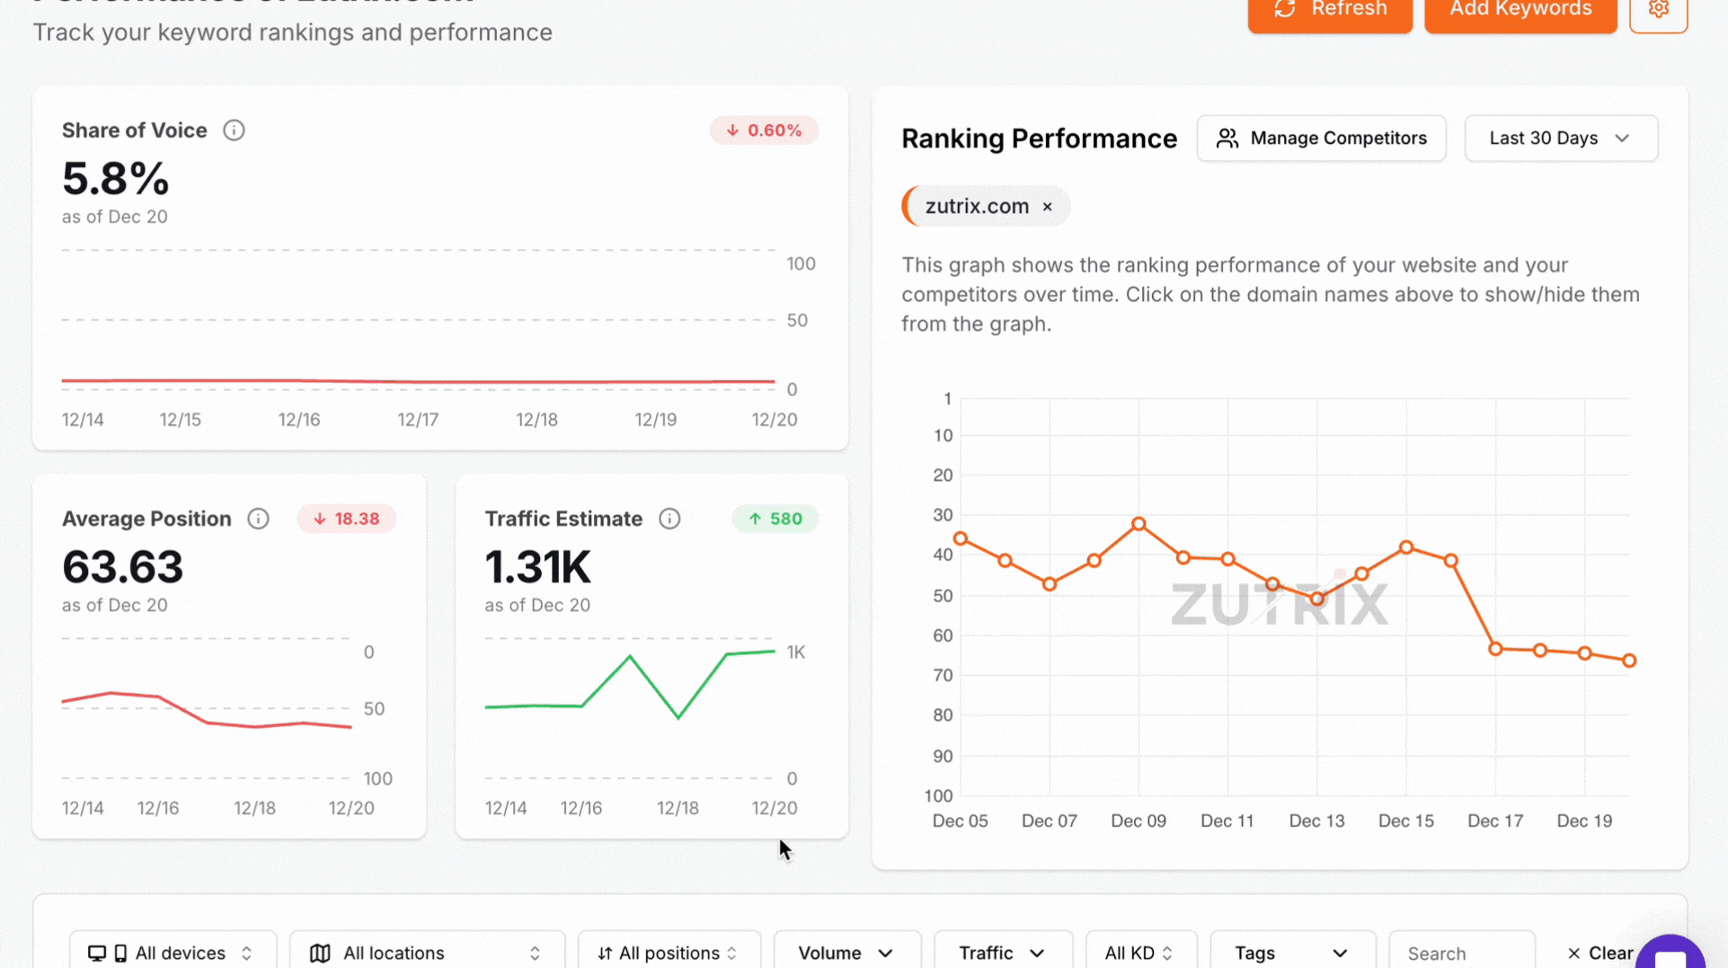Clear all filters with Clear button

(1600, 952)
